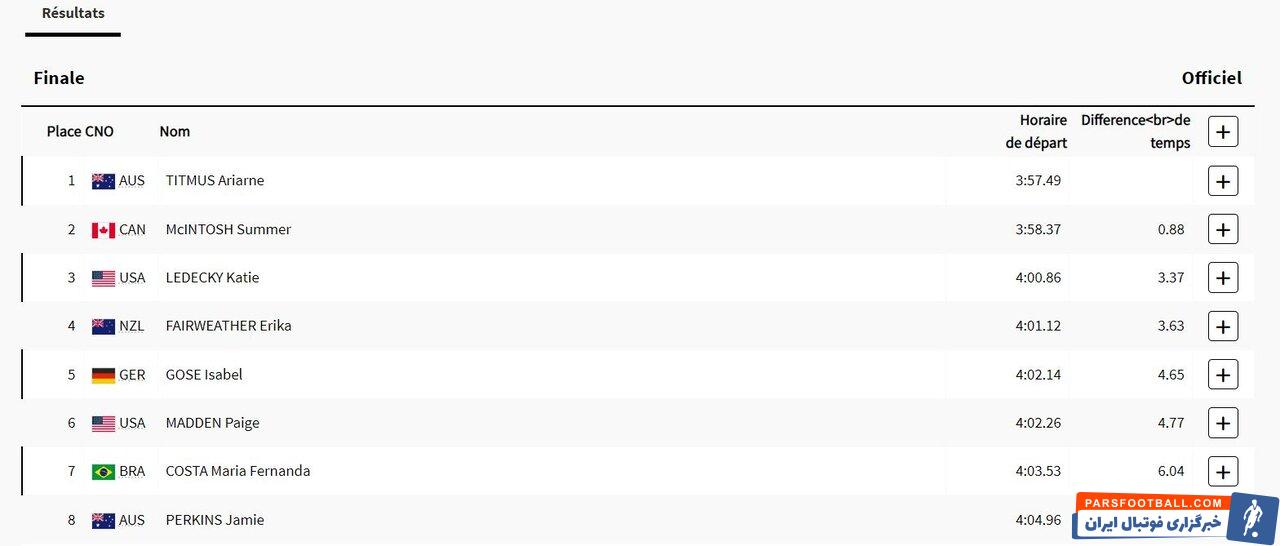Select athlete name PERKINS Jamie
The image size is (1280, 546).
tap(215, 520)
